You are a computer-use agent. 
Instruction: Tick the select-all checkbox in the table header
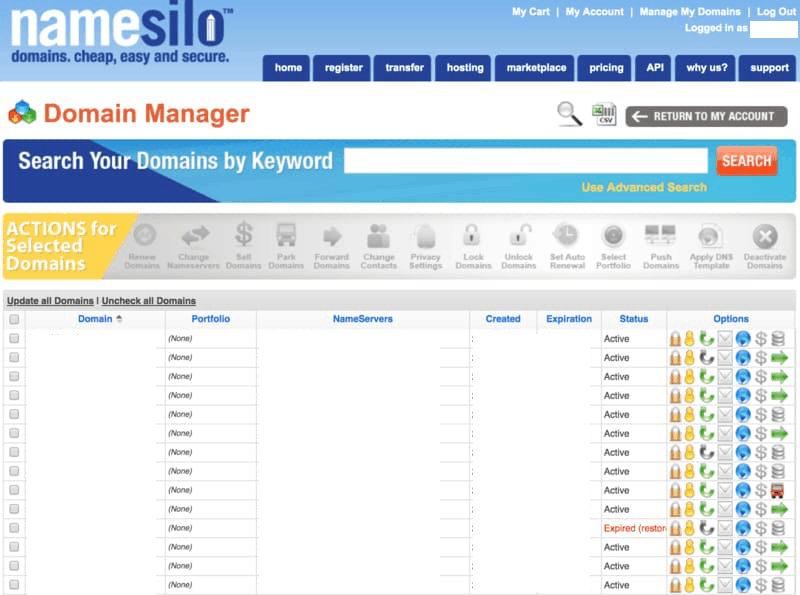click(x=14, y=319)
